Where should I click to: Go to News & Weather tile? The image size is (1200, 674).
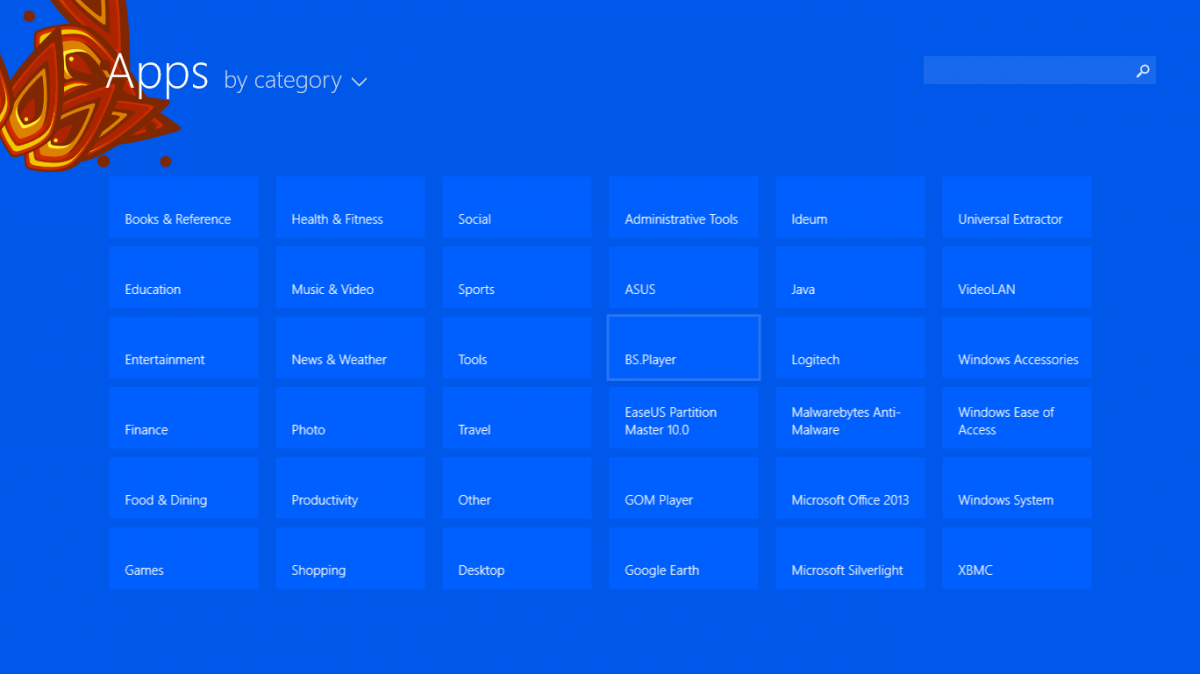coord(351,347)
